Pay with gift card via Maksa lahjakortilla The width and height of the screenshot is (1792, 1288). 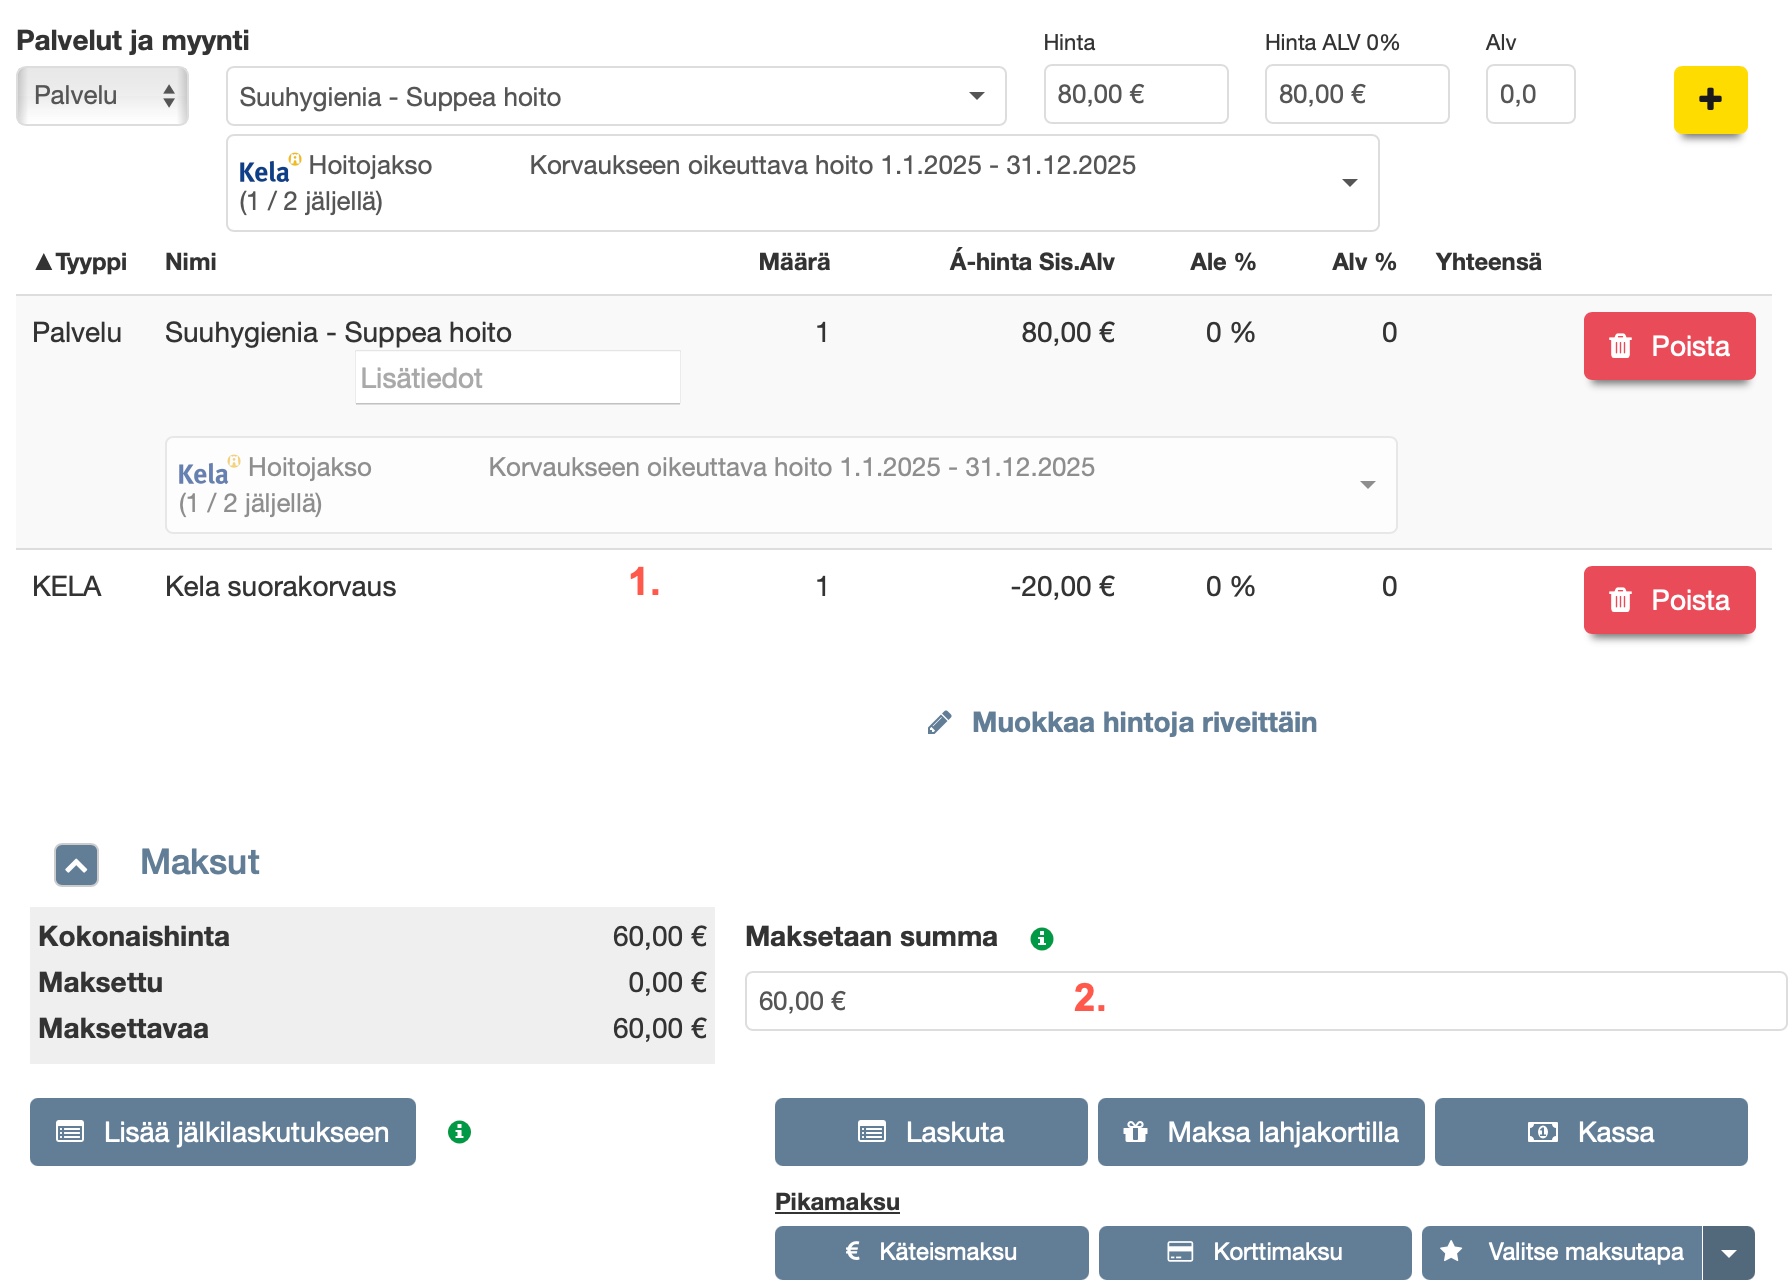[1260, 1132]
